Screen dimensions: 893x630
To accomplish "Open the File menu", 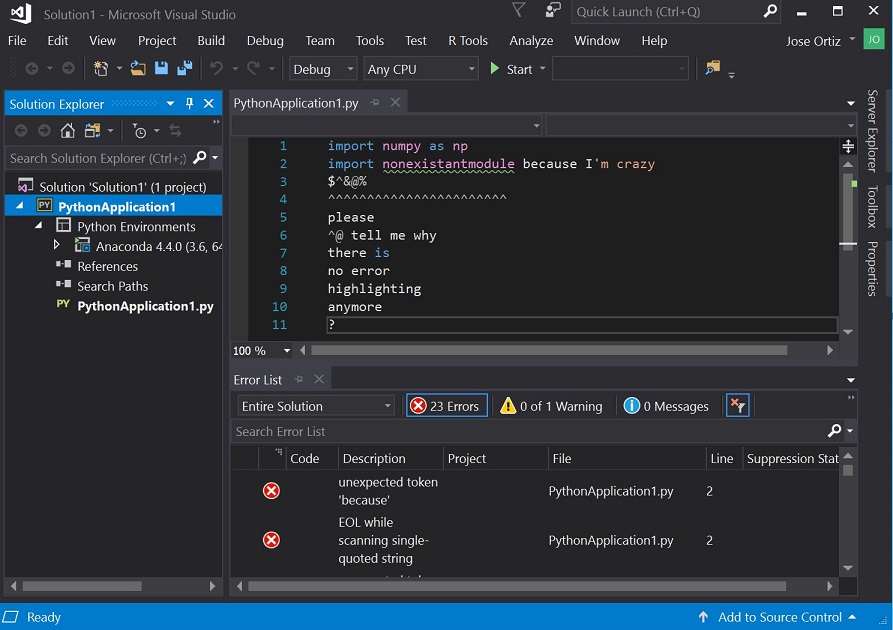I will pos(17,40).
